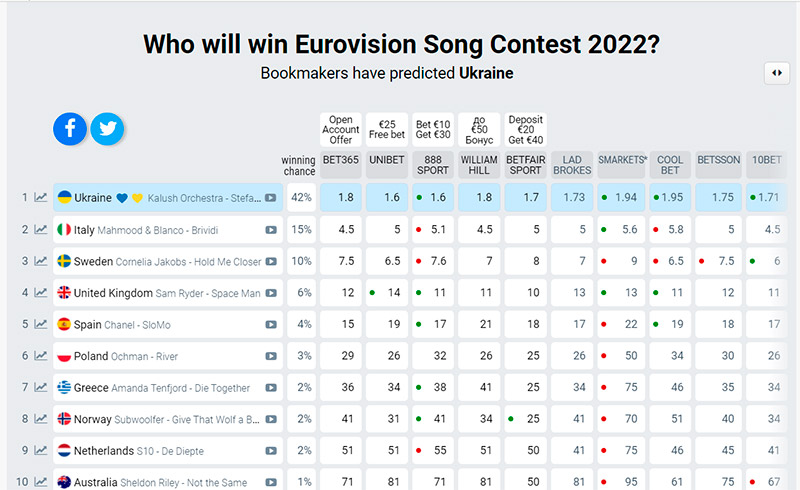Open Sweden odds trend chart icon
Screen dimensions: 800x490
pyautogui.click(x=41, y=262)
